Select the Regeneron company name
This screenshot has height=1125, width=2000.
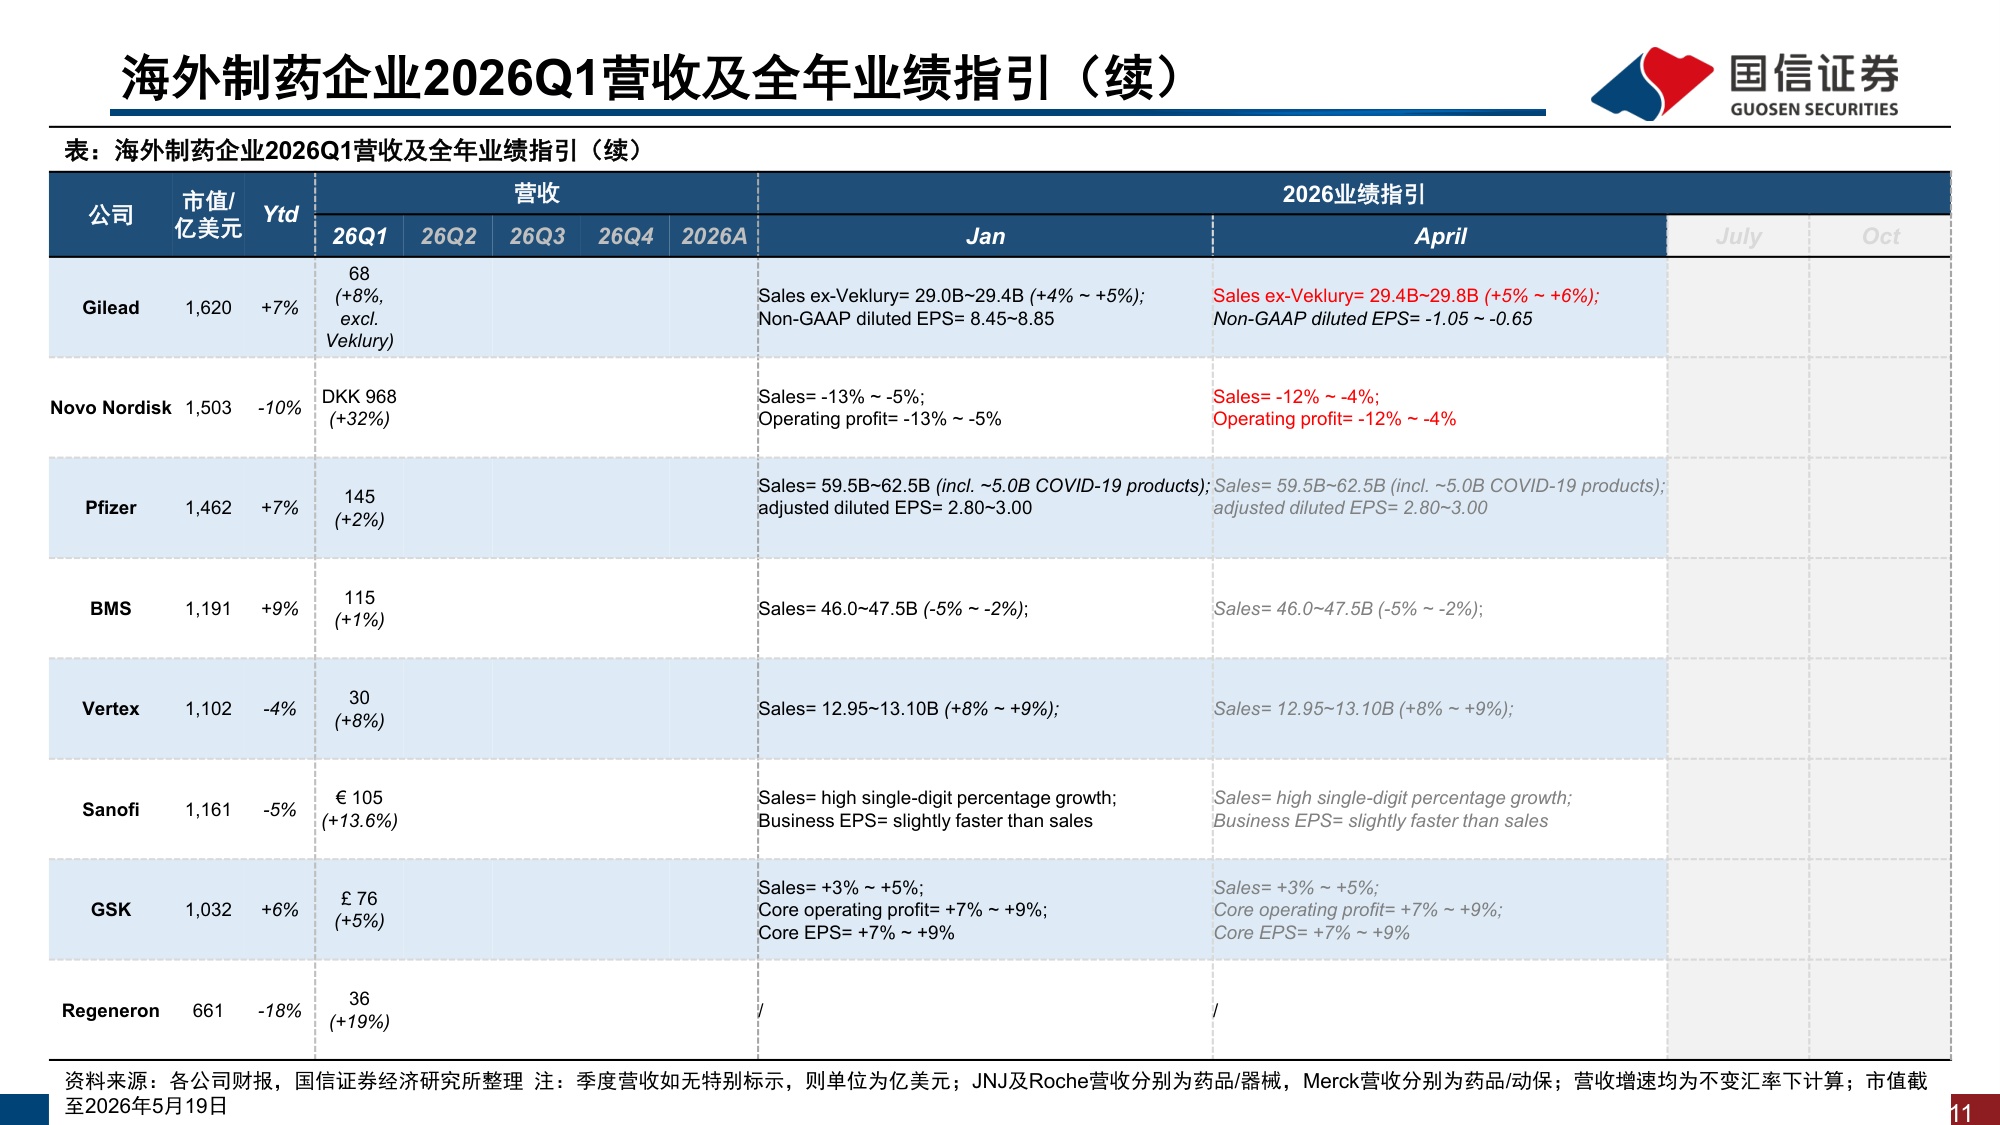coord(110,1010)
